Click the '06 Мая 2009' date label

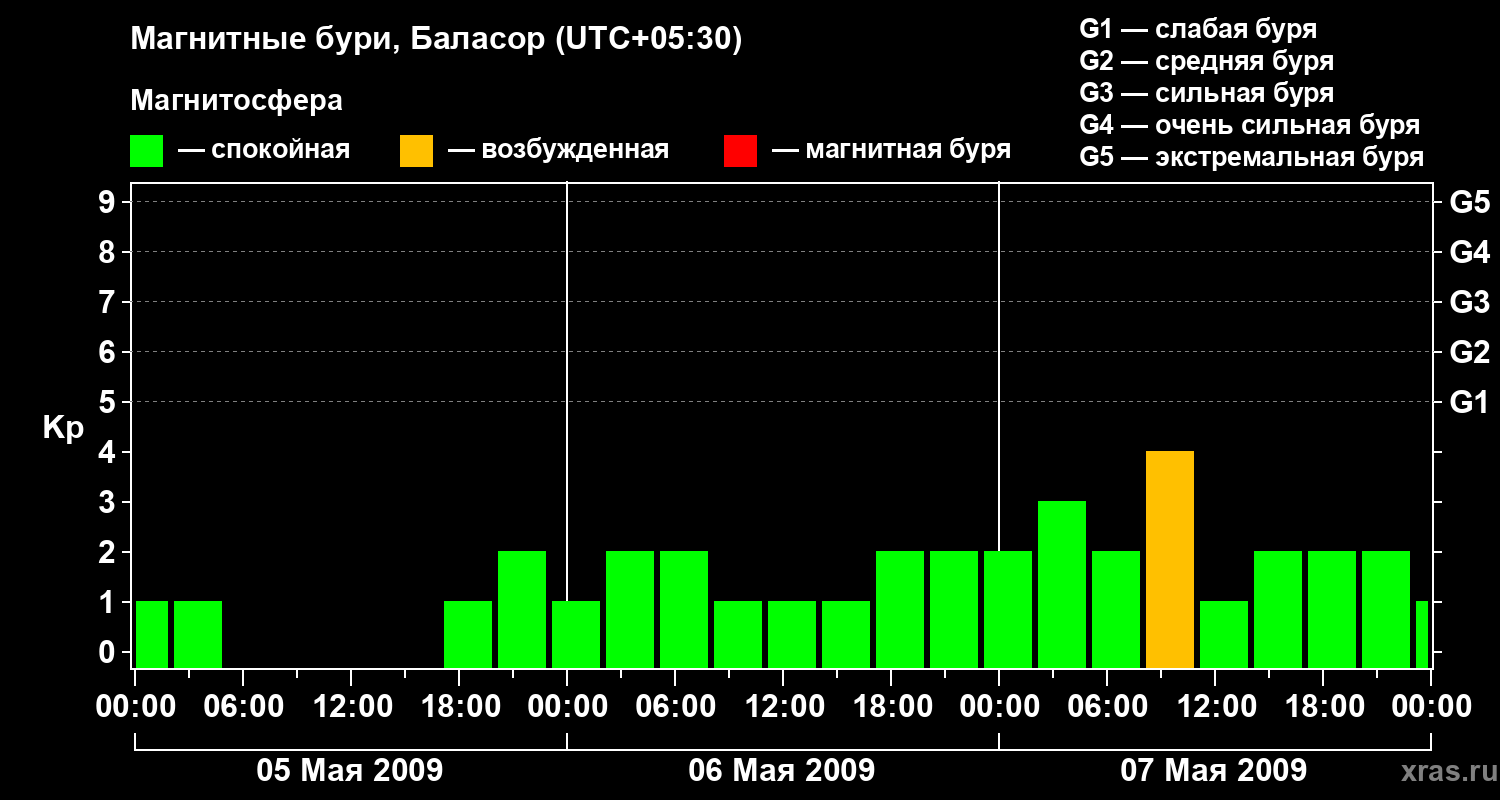click(782, 771)
